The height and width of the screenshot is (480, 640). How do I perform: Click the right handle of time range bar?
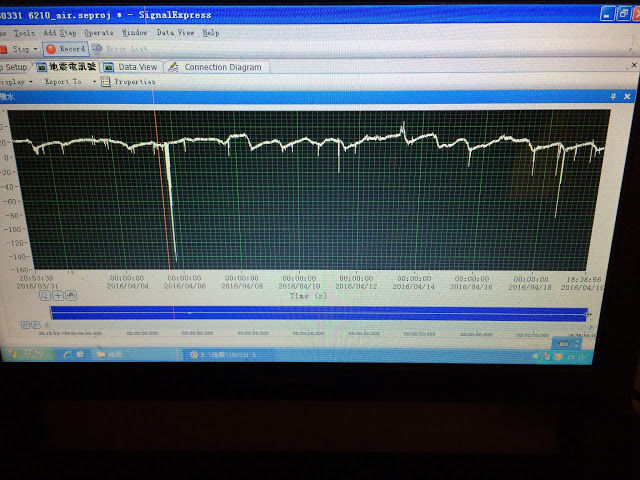click(x=588, y=314)
